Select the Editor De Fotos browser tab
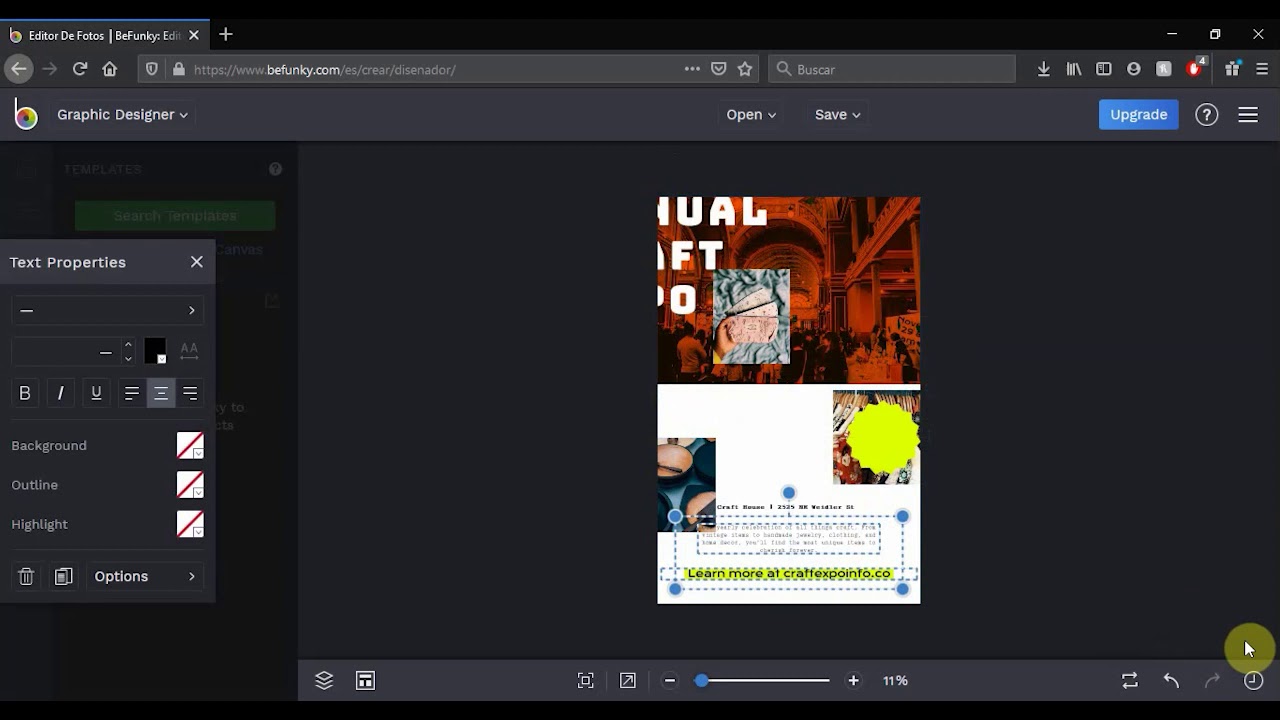This screenshot has height=720, width=1280. (104, 35)
